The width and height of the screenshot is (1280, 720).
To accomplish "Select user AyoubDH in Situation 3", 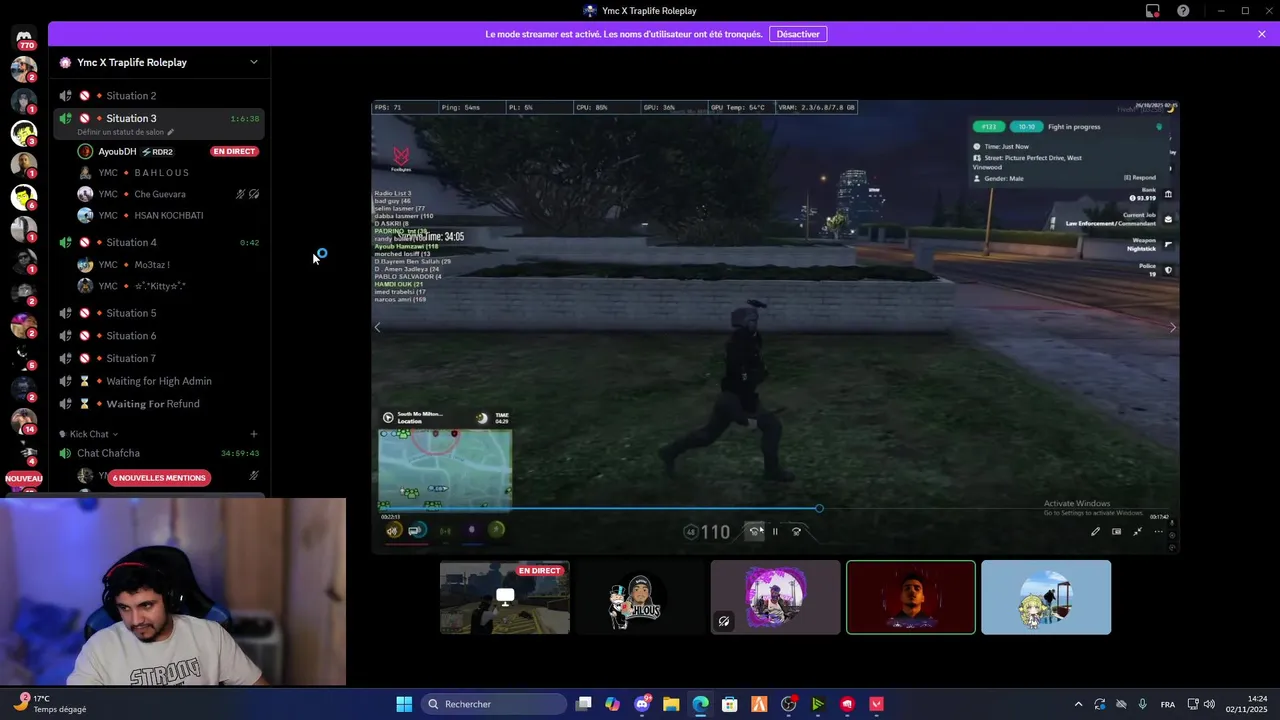I will coord(168,152).
